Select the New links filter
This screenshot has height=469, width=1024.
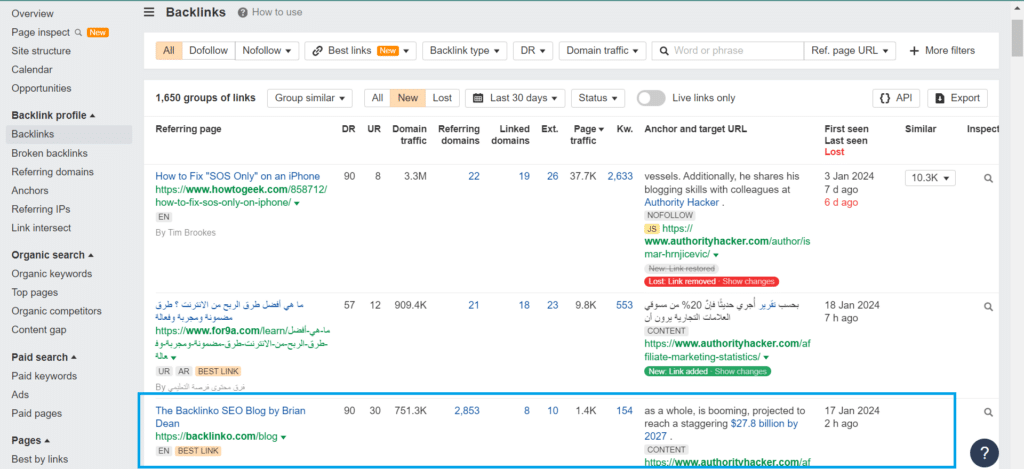click(x=408, y=98)
